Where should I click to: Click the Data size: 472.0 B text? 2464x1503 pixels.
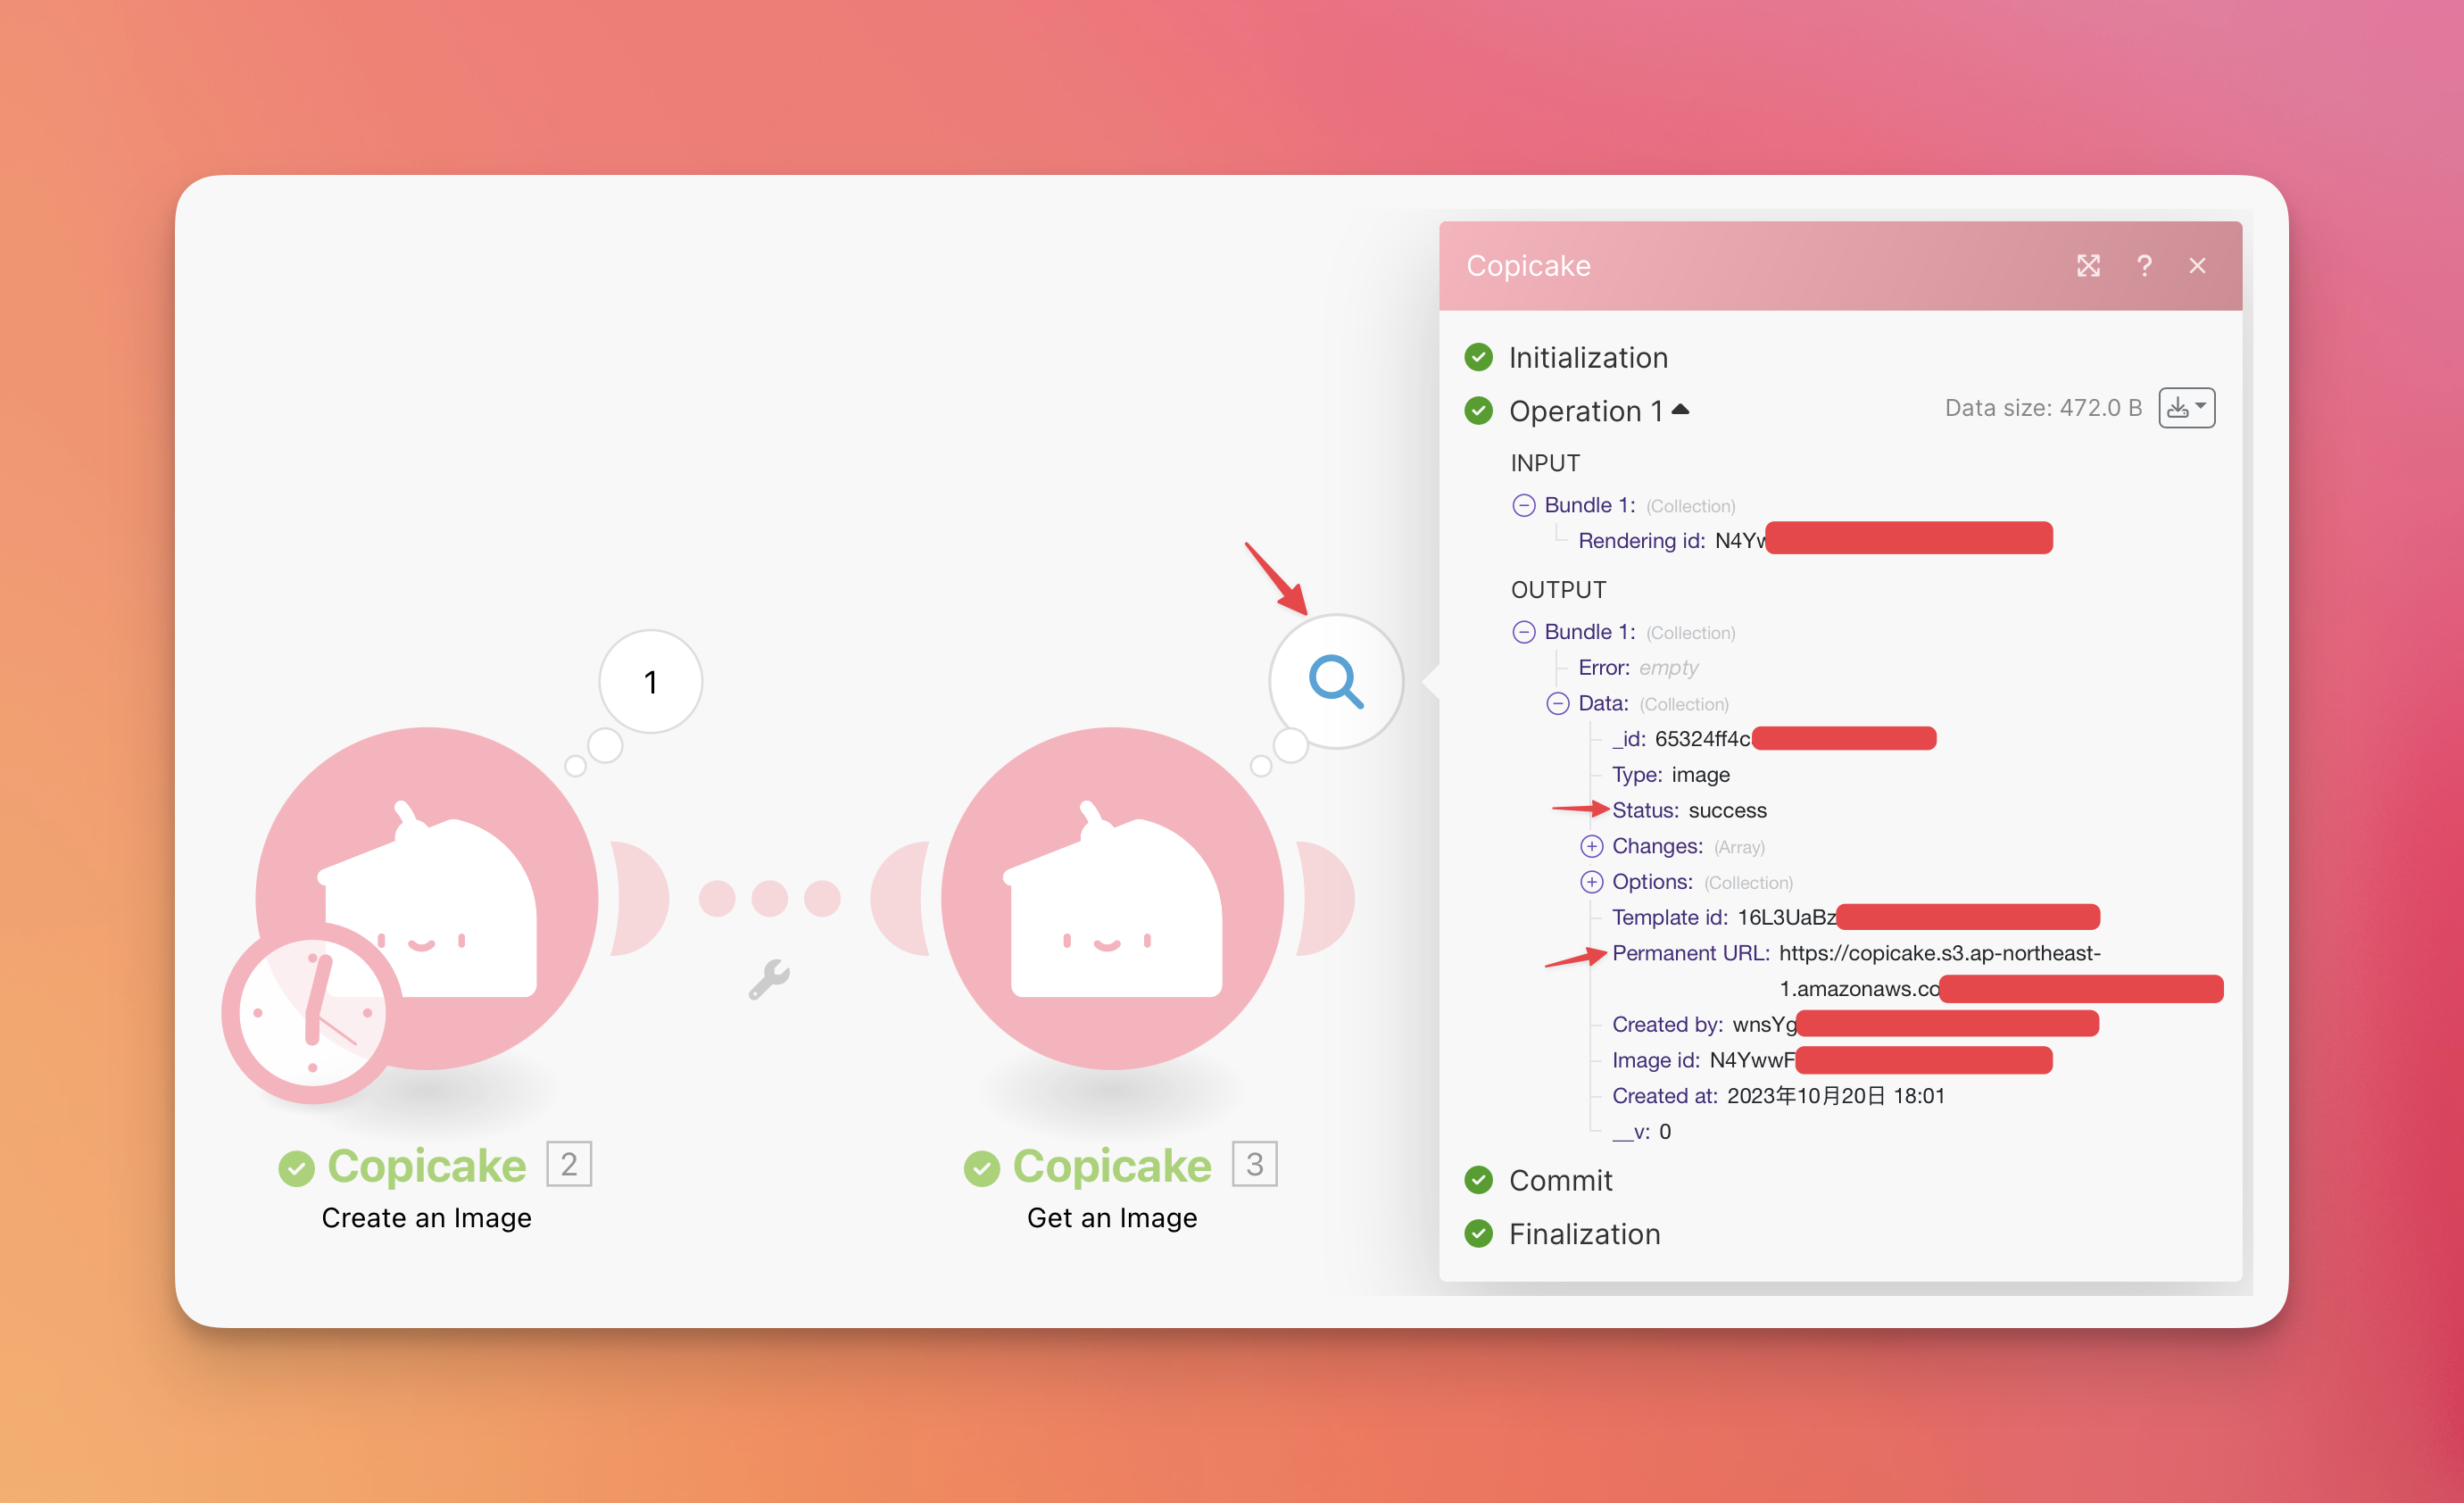[2042, 408]
